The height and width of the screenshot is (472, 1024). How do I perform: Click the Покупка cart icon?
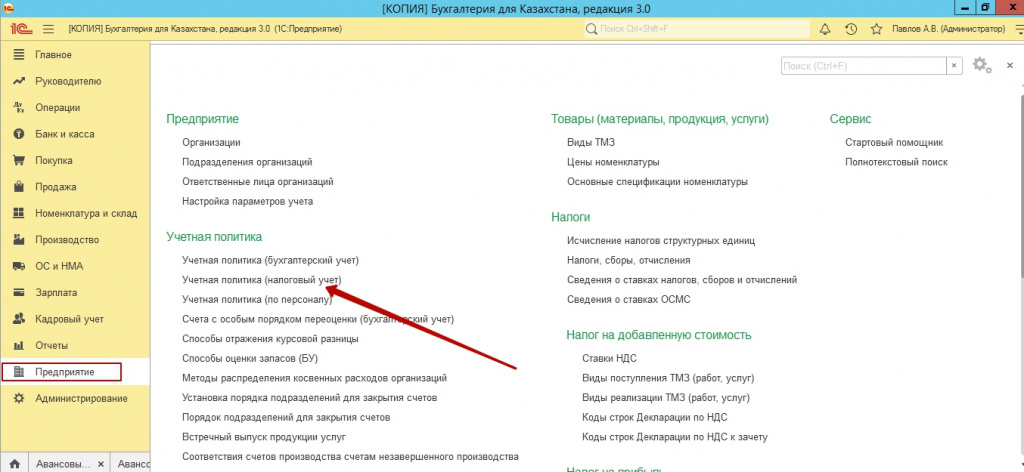19,161
